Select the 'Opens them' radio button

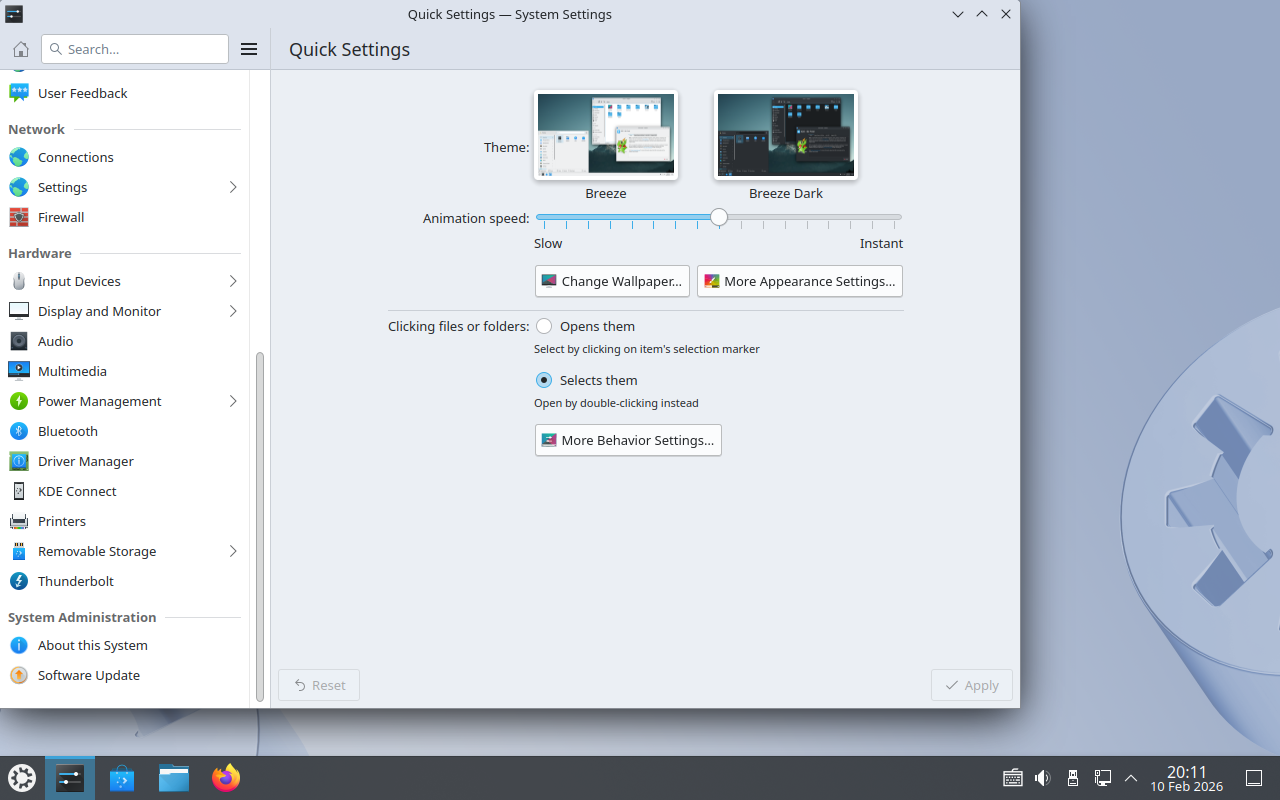[544, 326]
